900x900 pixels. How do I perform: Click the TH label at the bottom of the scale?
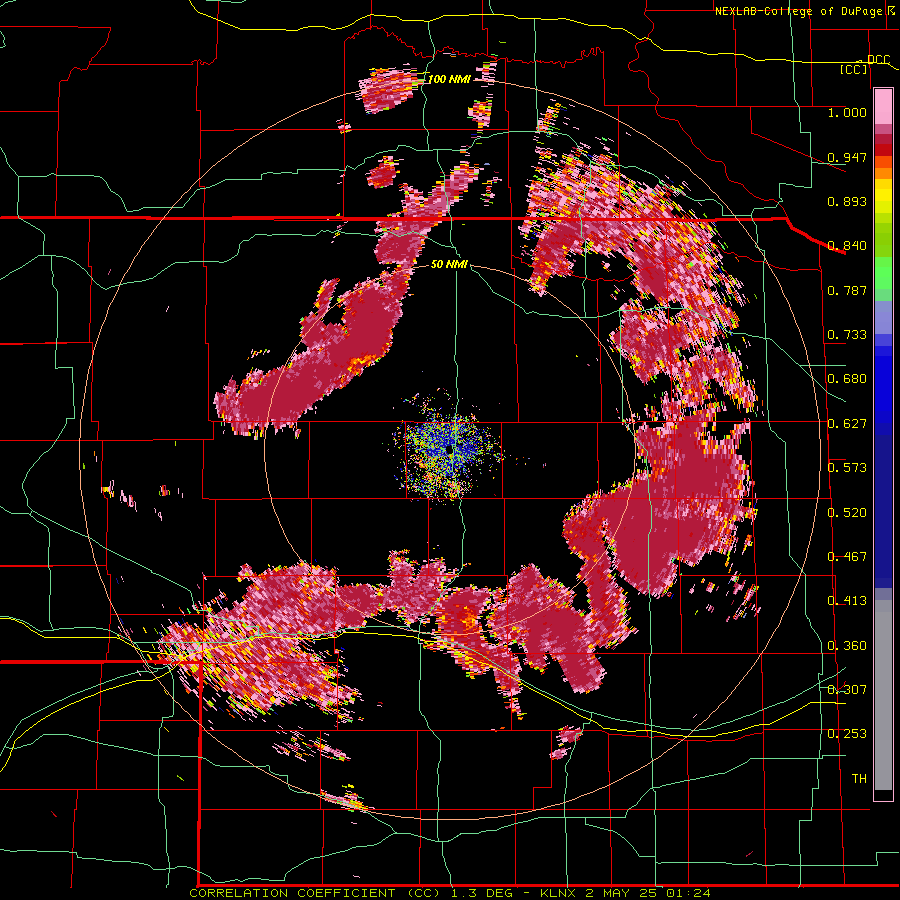coord(859,779)
